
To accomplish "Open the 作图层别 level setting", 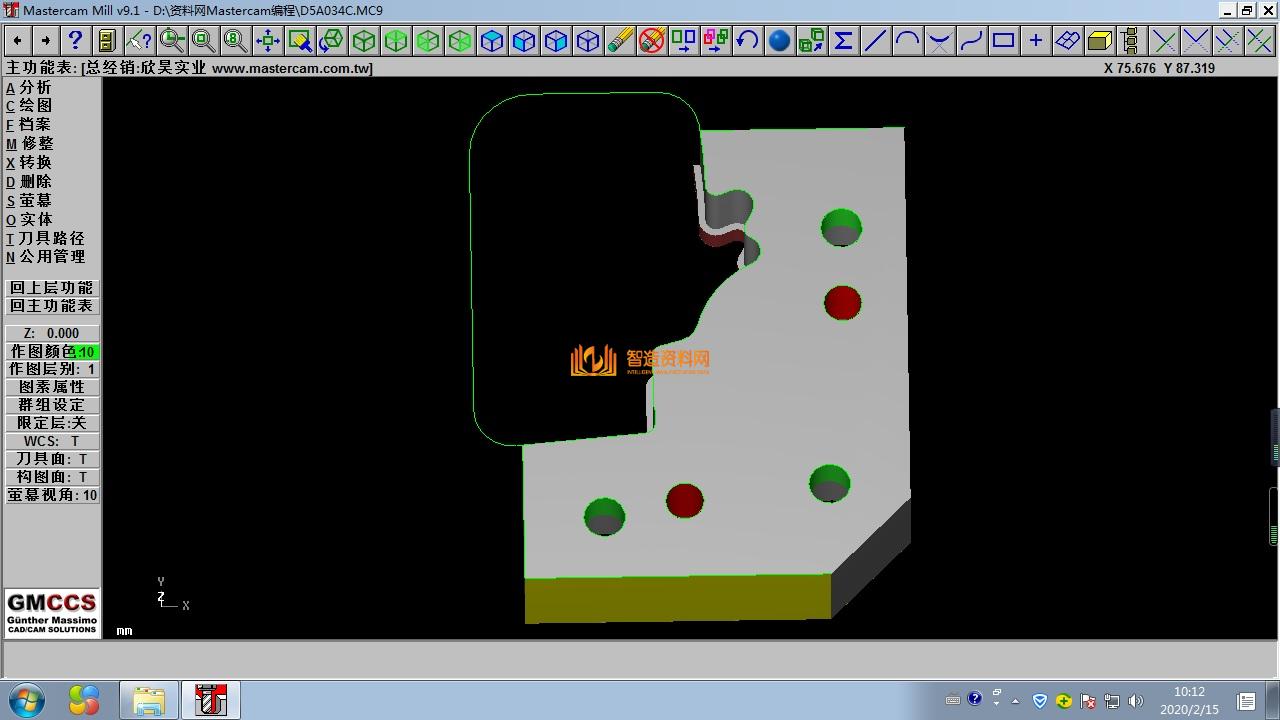I will (x=52, y=369).
